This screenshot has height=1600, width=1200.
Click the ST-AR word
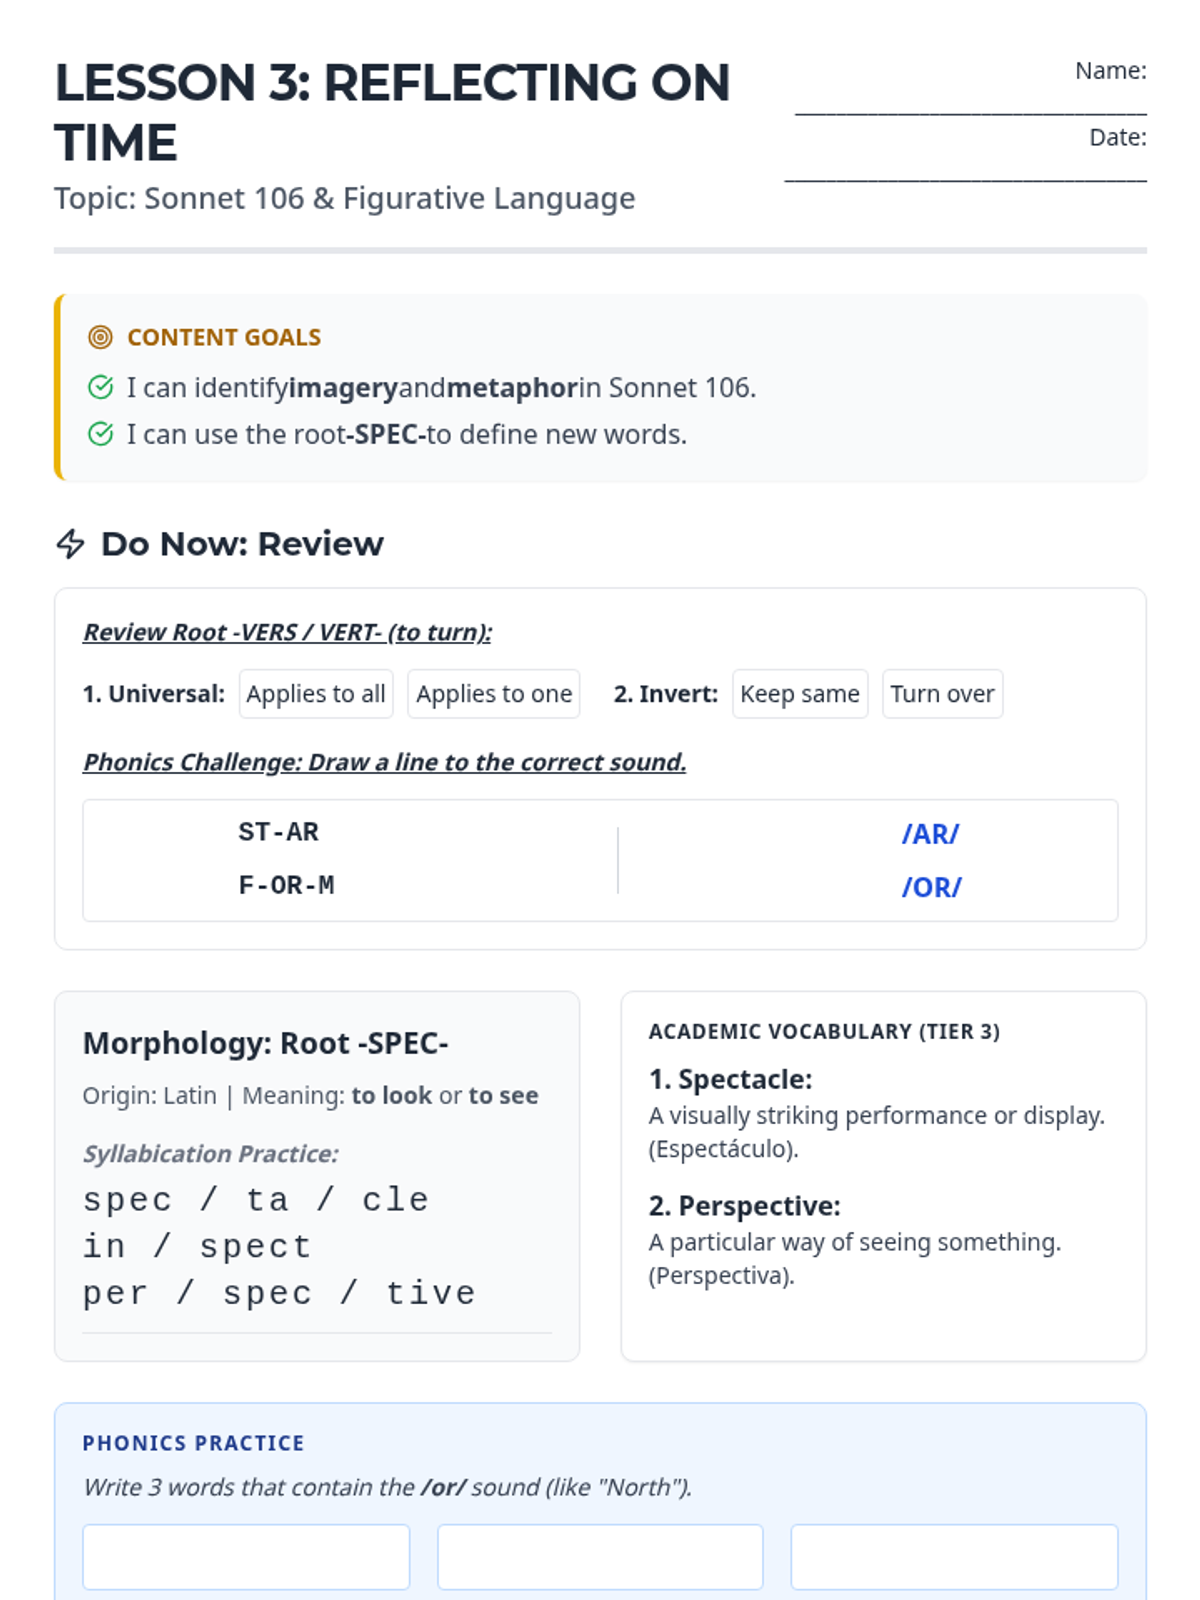click(278, 832)
